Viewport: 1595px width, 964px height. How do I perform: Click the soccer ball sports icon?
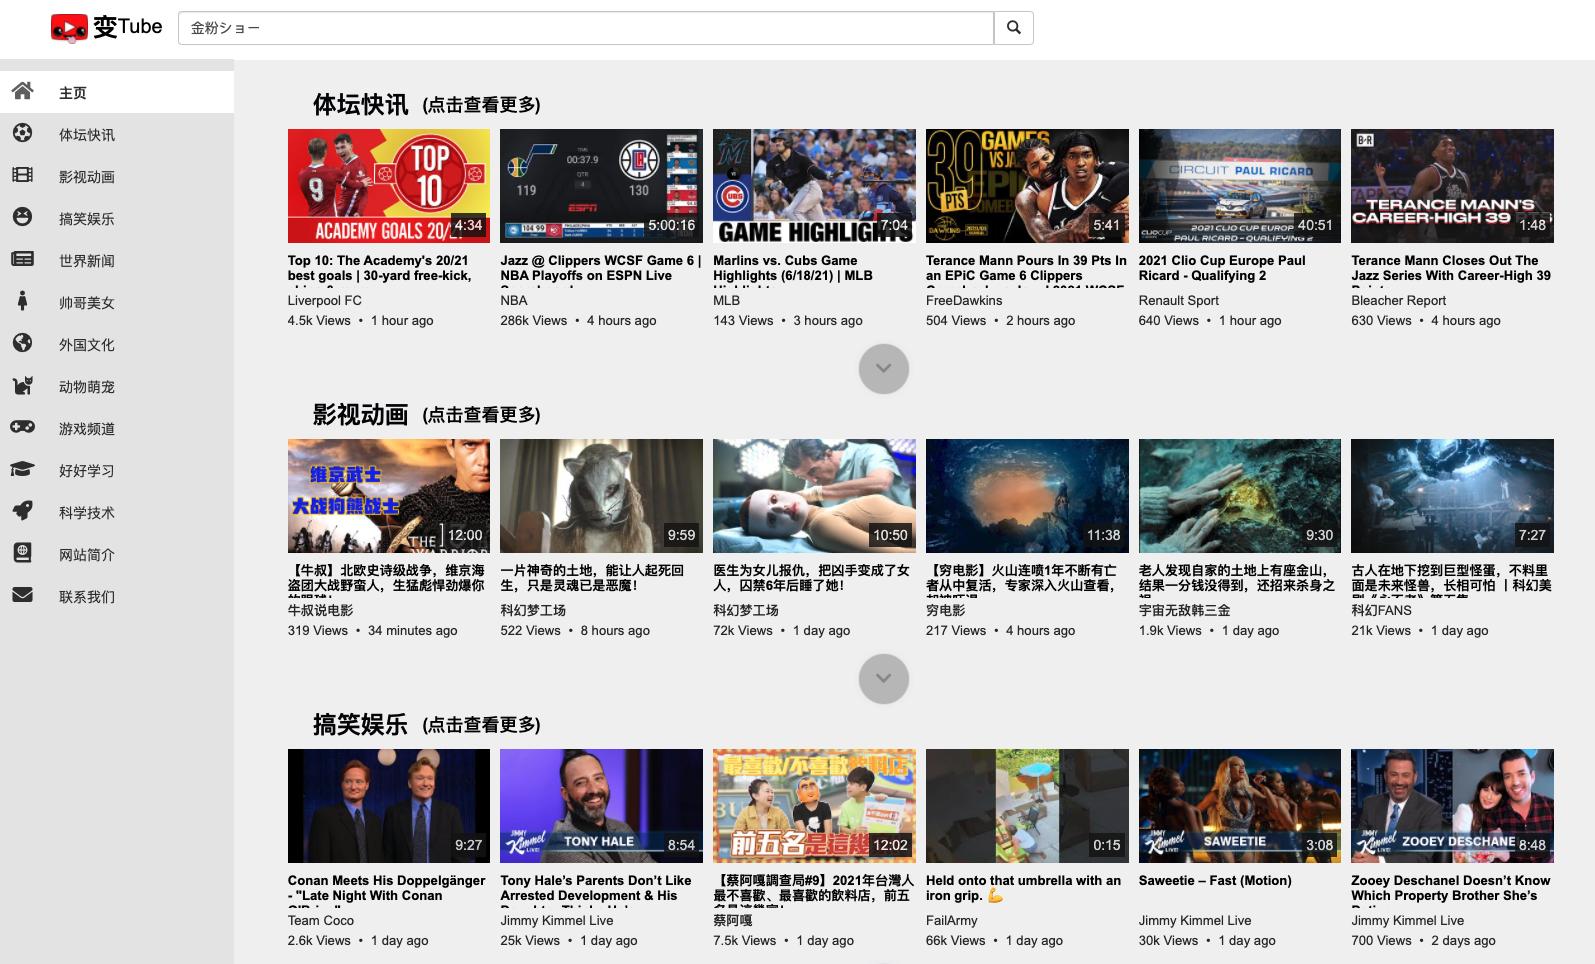point(22,133)
